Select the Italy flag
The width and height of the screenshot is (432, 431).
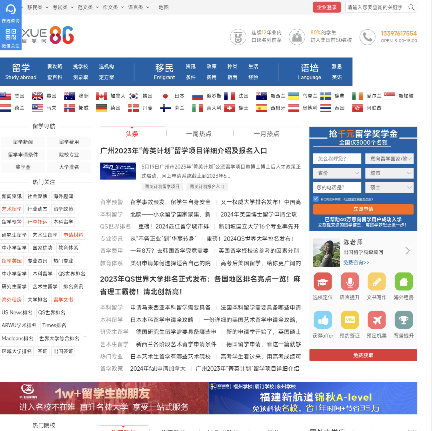pos(197,108)
